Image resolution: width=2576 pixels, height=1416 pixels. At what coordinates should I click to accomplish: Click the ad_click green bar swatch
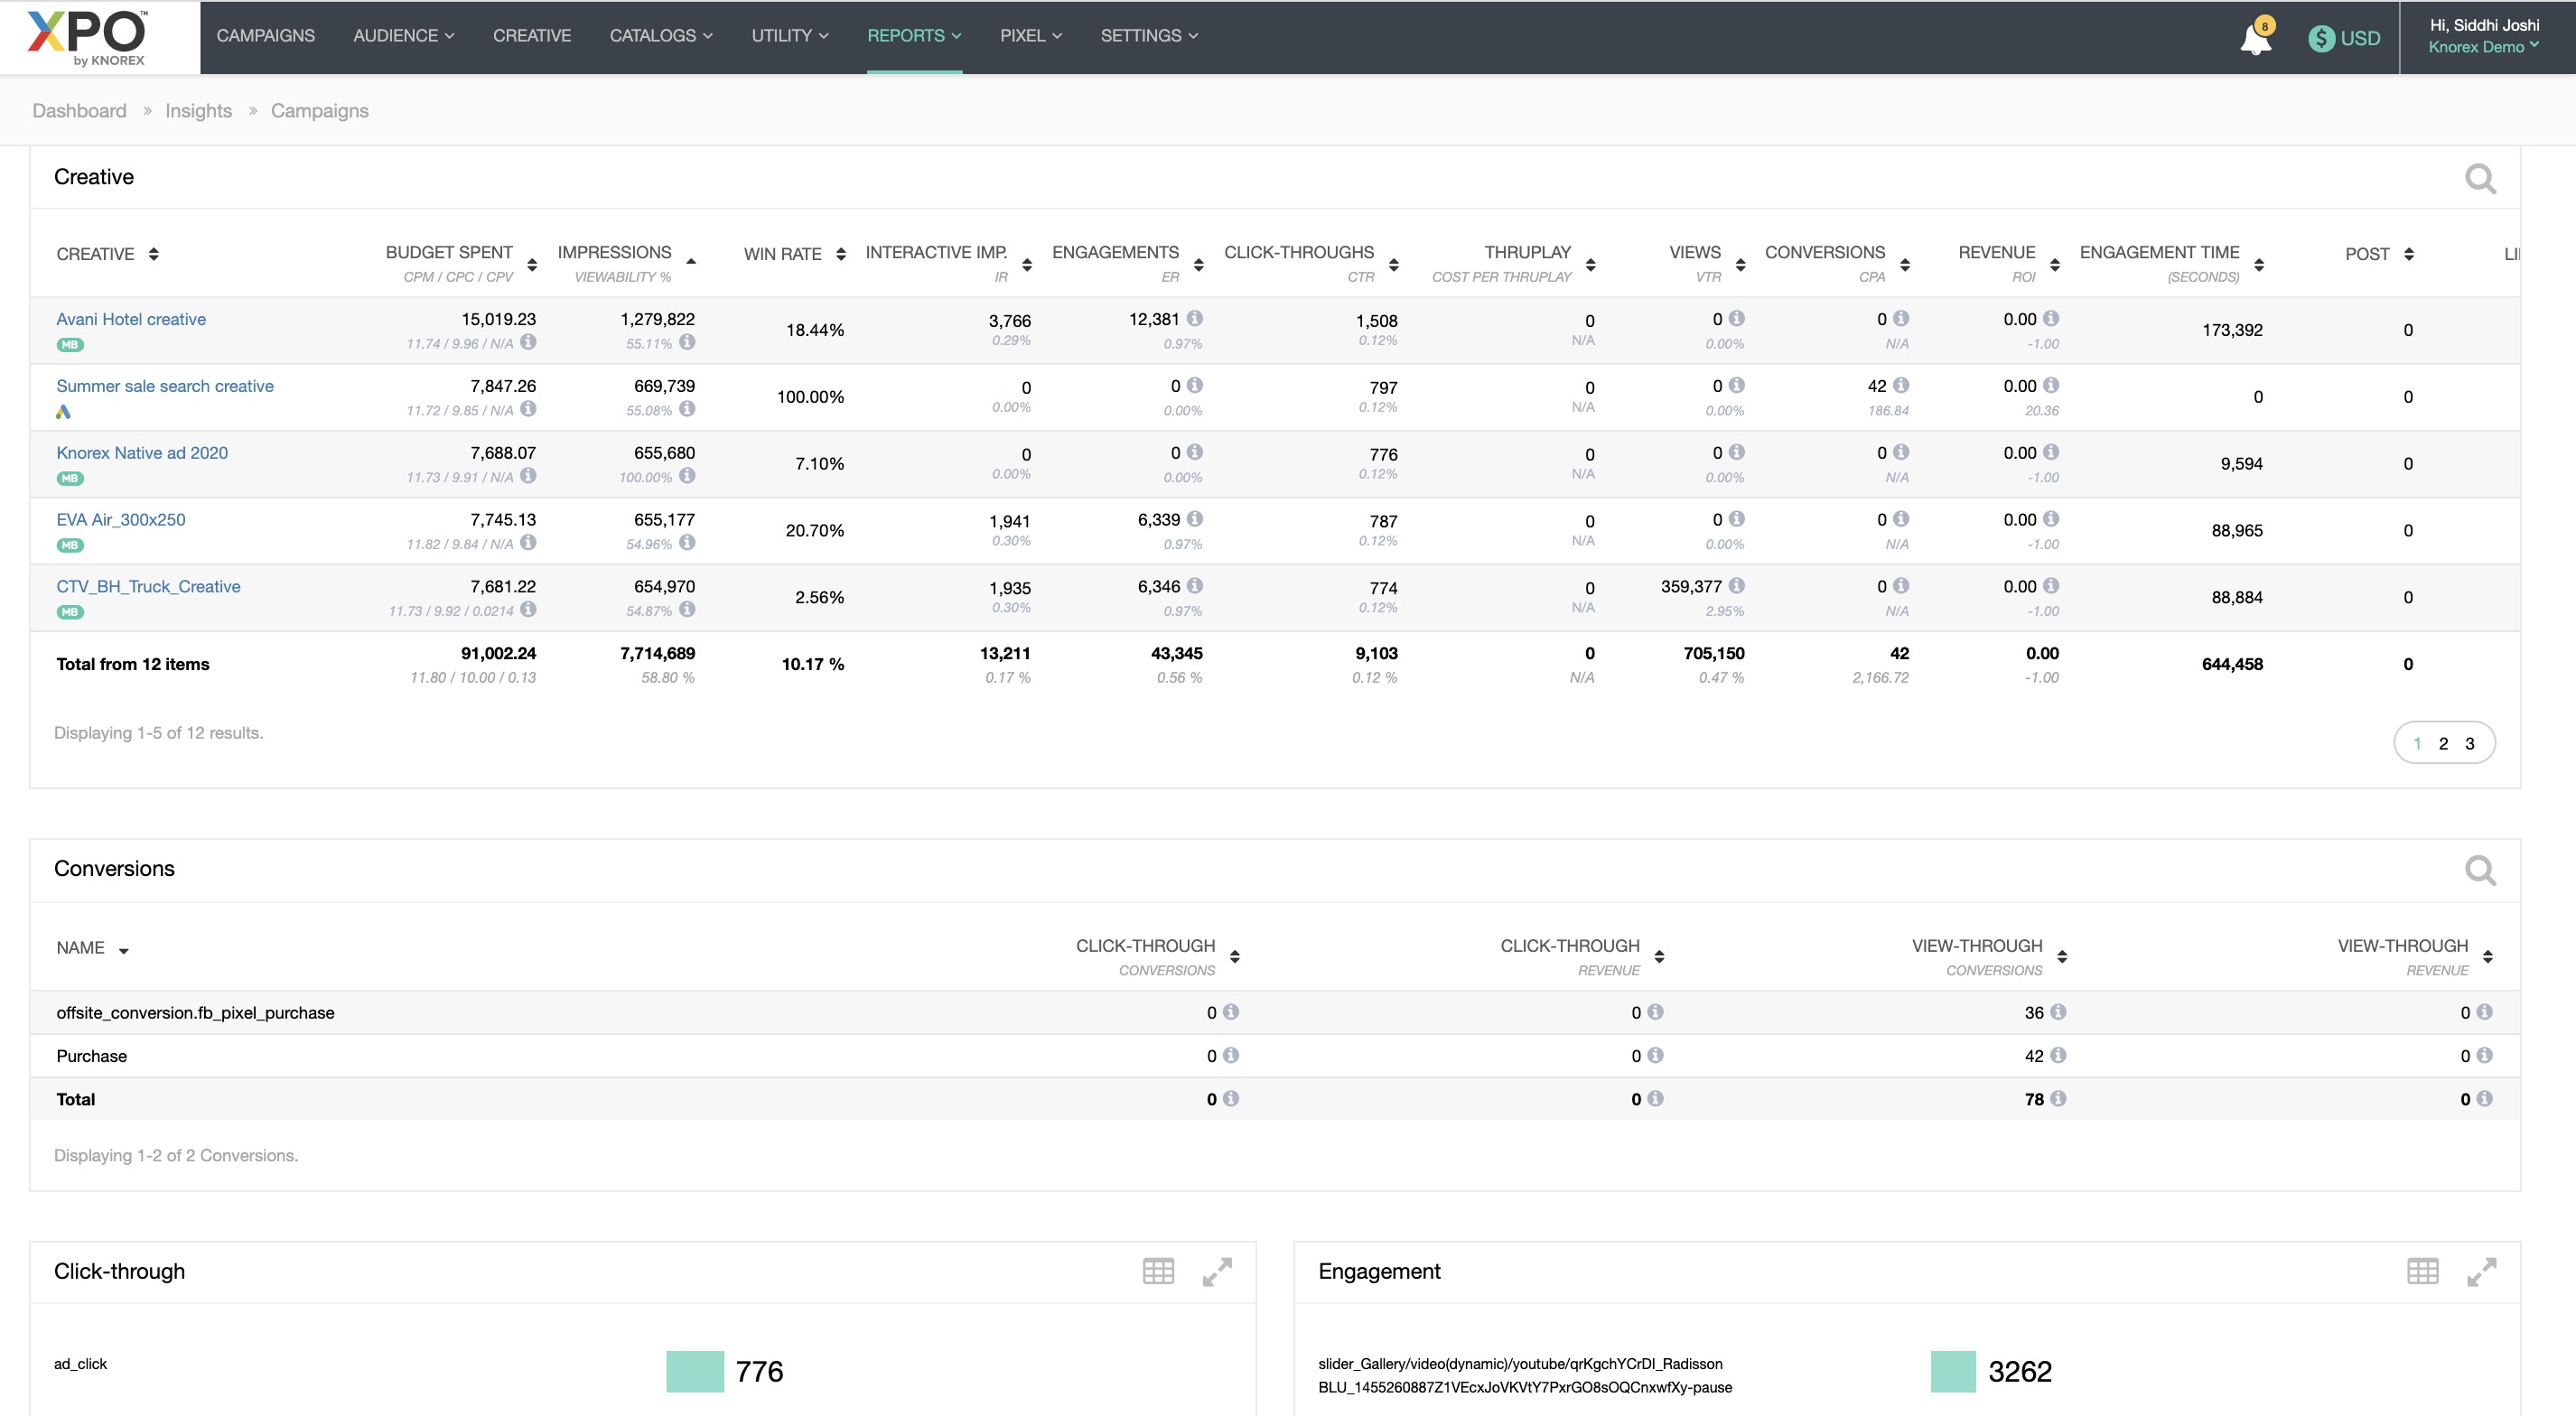click(x=695, y=1371)
